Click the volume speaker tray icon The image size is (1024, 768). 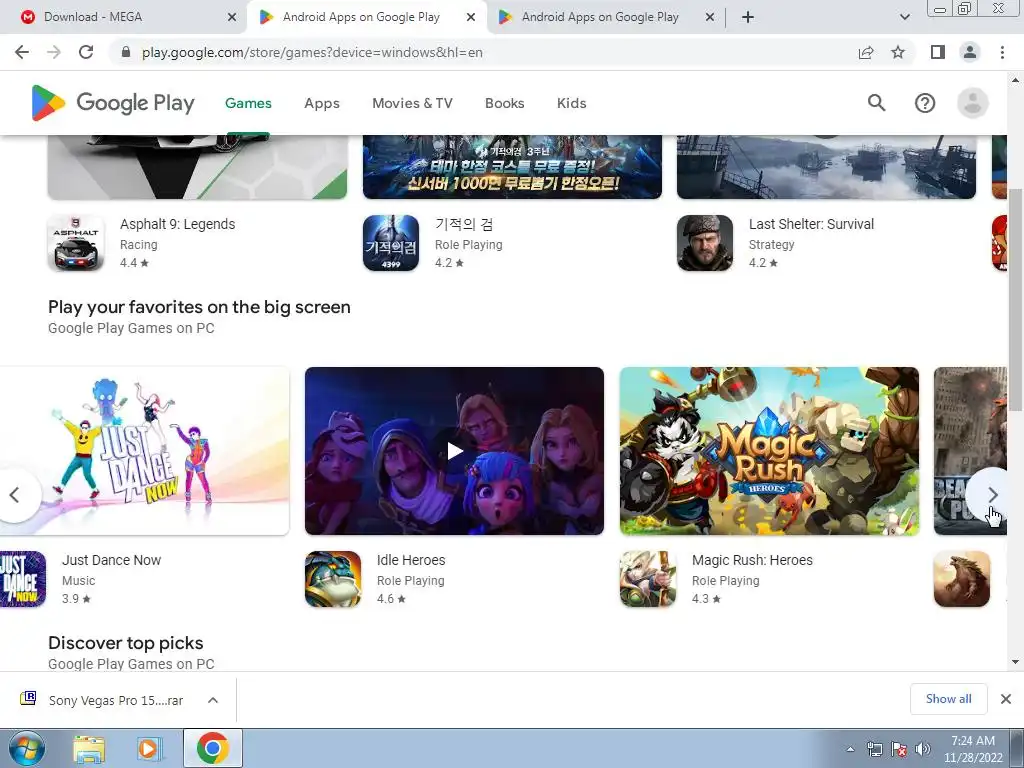point(922,749)
